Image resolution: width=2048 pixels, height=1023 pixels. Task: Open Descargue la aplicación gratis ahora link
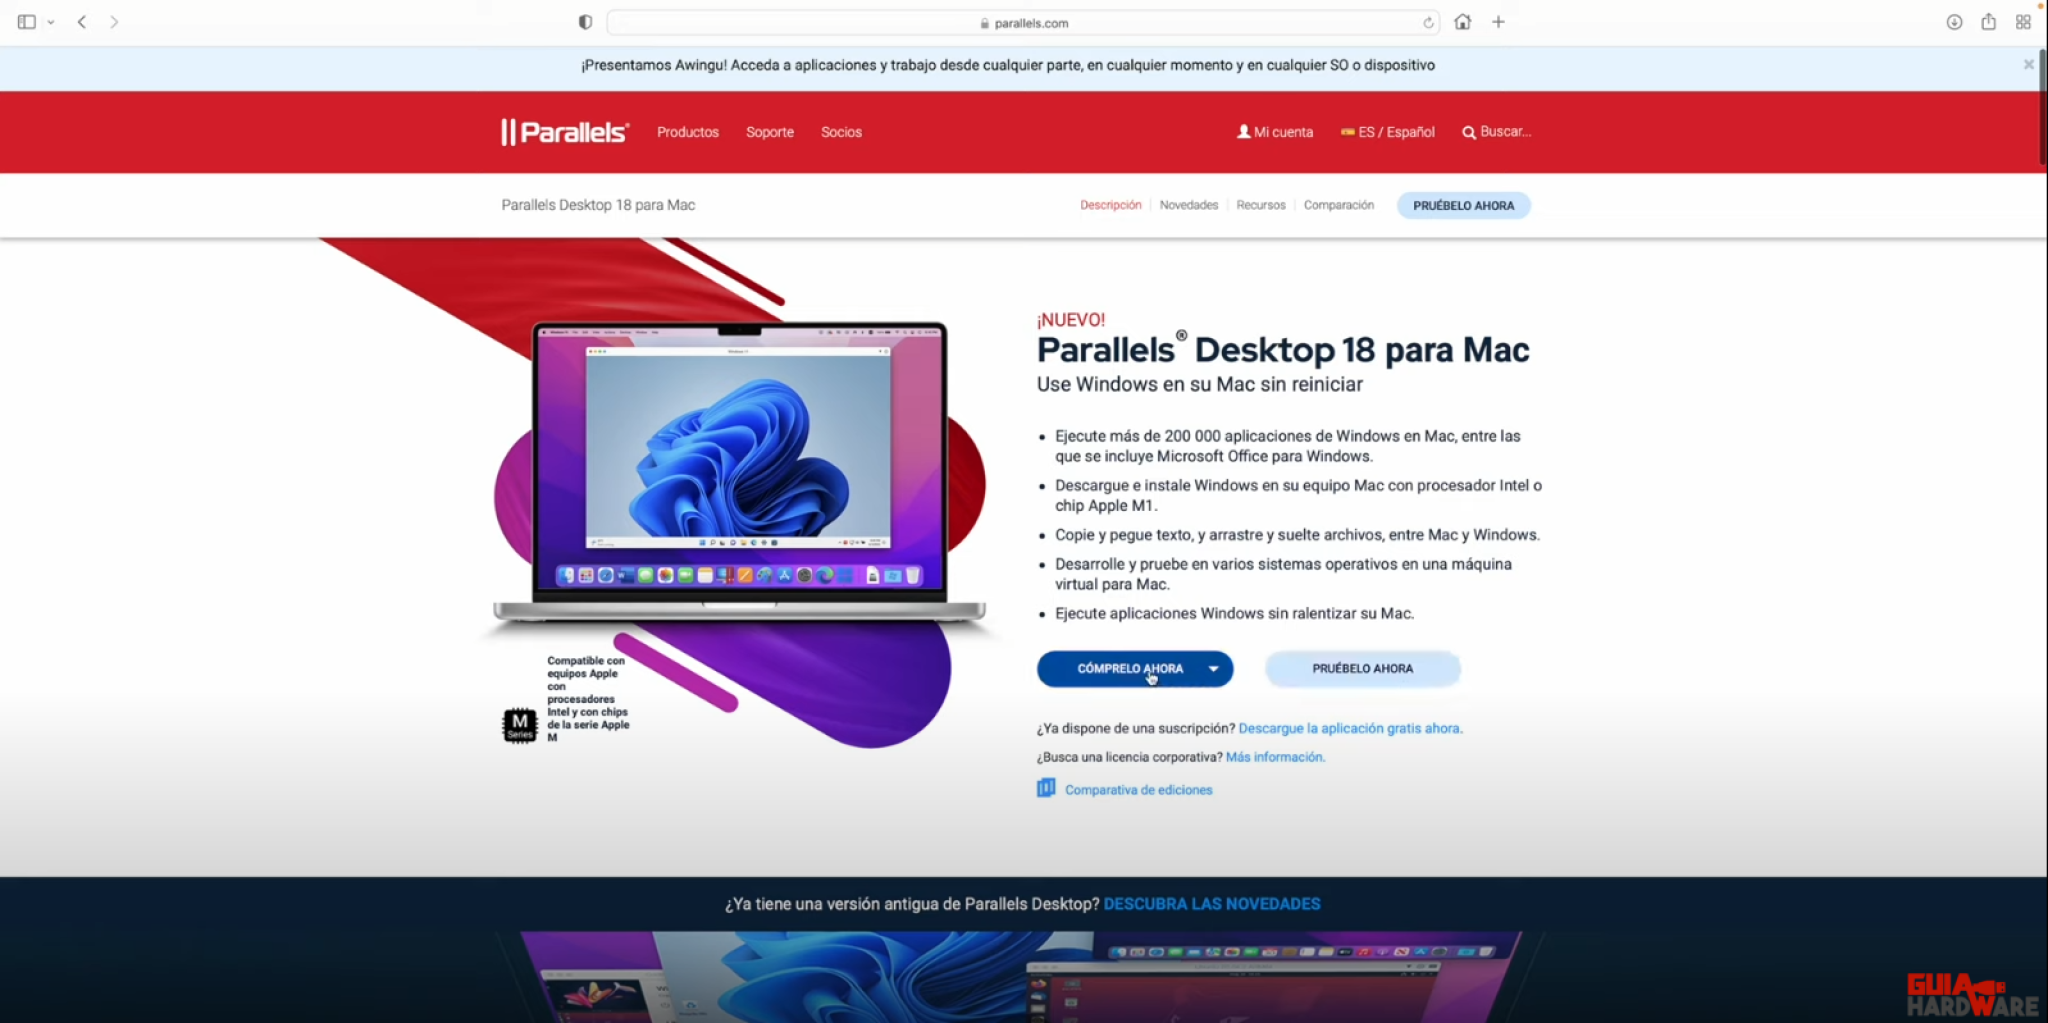click(1350, 728)
